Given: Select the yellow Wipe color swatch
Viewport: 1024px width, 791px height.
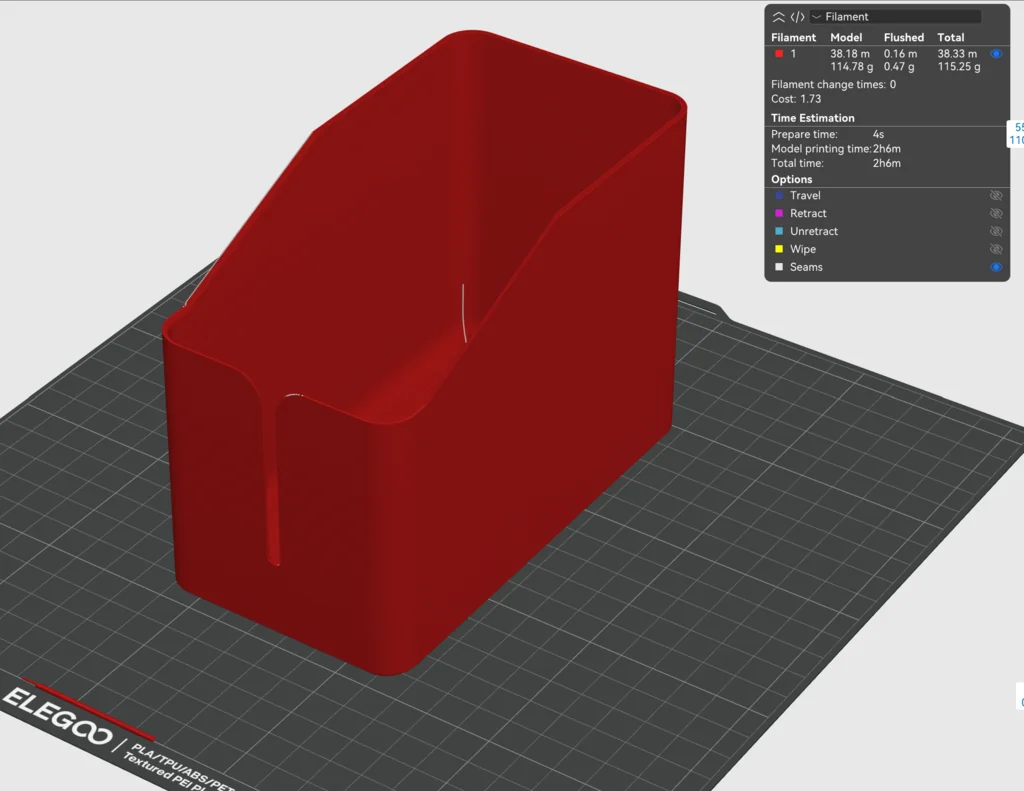Looking at the screenshot, I should click(779, 250).
